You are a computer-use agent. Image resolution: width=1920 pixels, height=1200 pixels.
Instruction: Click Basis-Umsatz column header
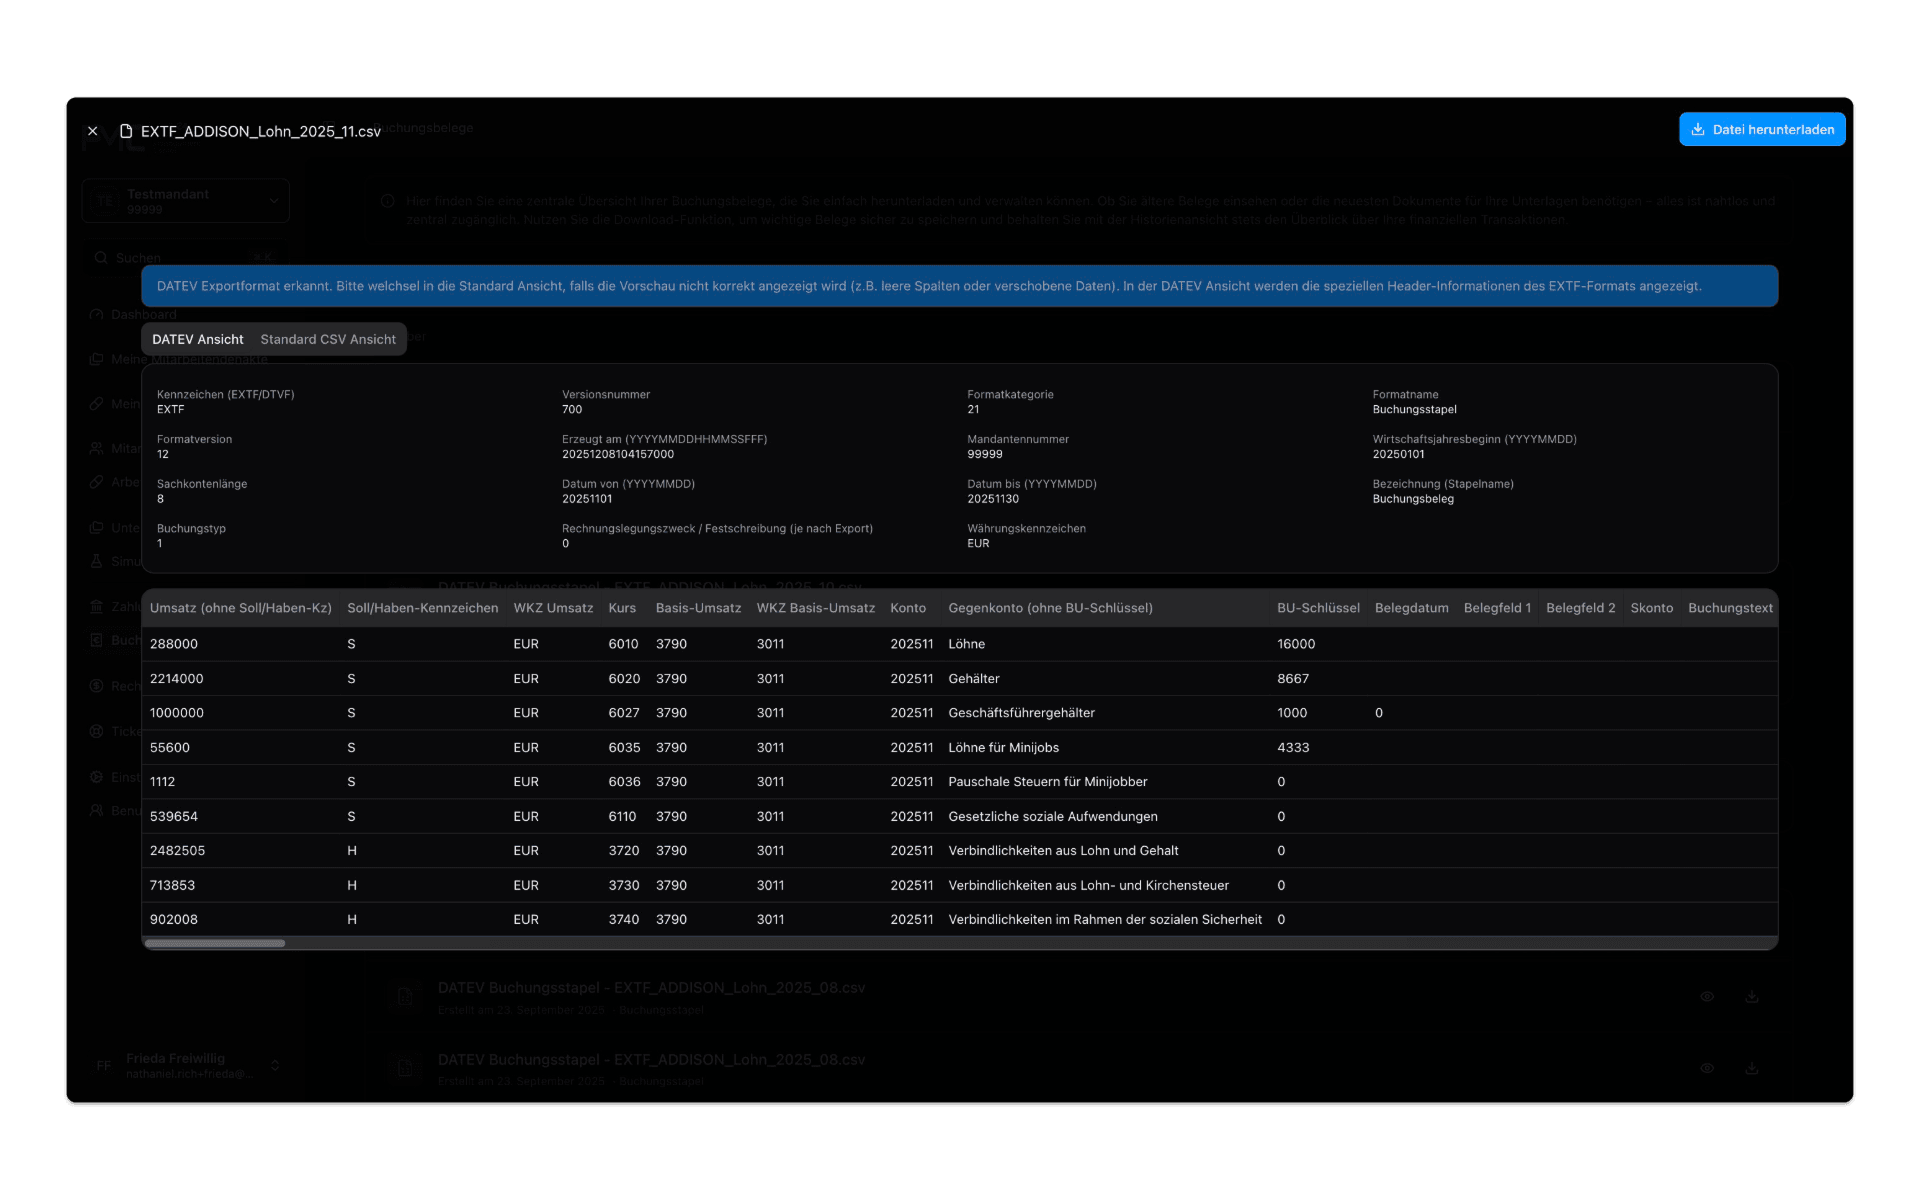(698, 608)
